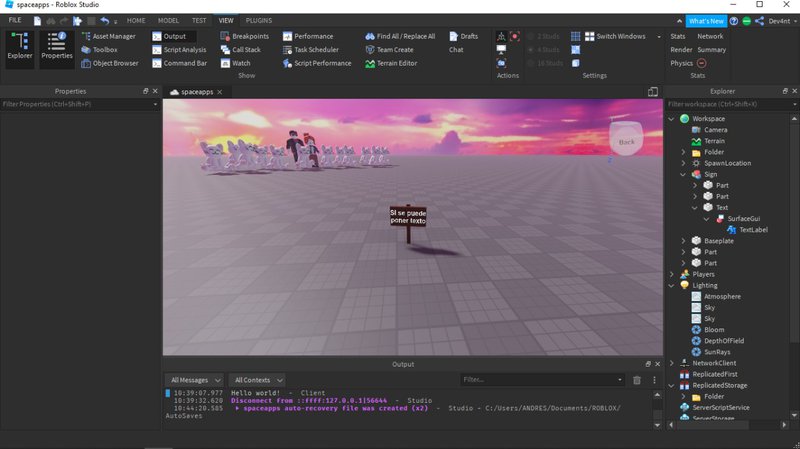800x449 pixels.
Task: Open the help question mark icon
Action: (x=734, y=21)
